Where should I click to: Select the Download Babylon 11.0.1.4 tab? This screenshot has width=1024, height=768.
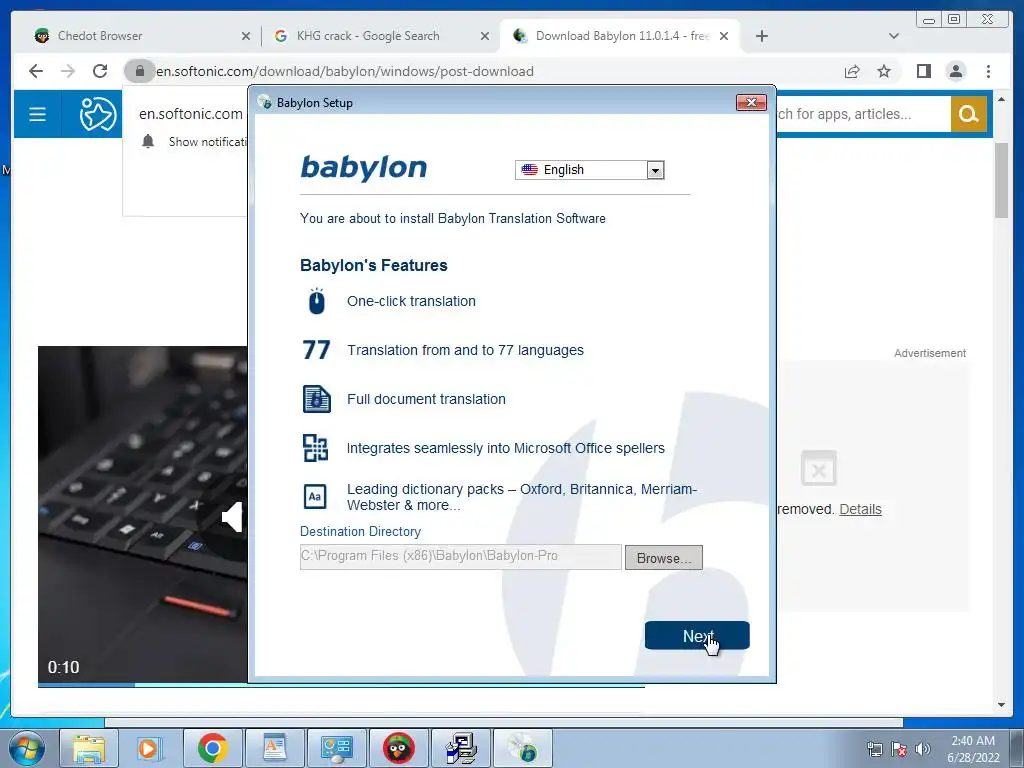614,36
